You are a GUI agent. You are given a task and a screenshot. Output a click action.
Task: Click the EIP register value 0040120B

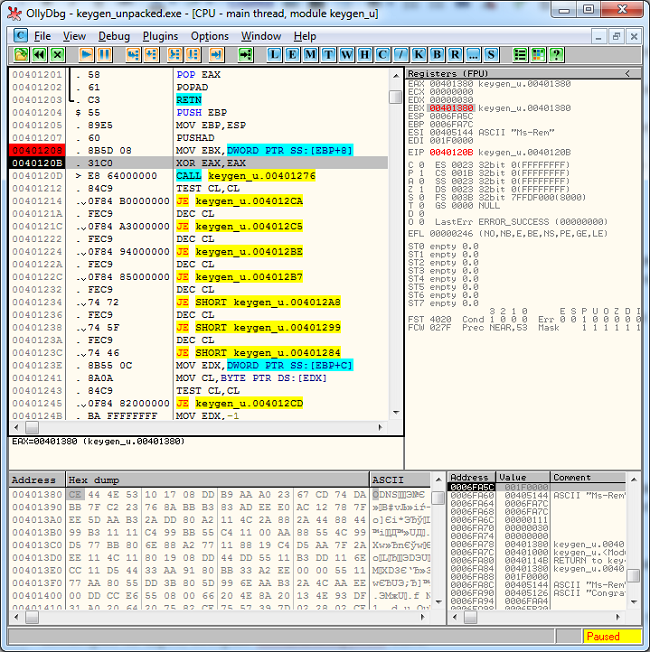point(451,152)
